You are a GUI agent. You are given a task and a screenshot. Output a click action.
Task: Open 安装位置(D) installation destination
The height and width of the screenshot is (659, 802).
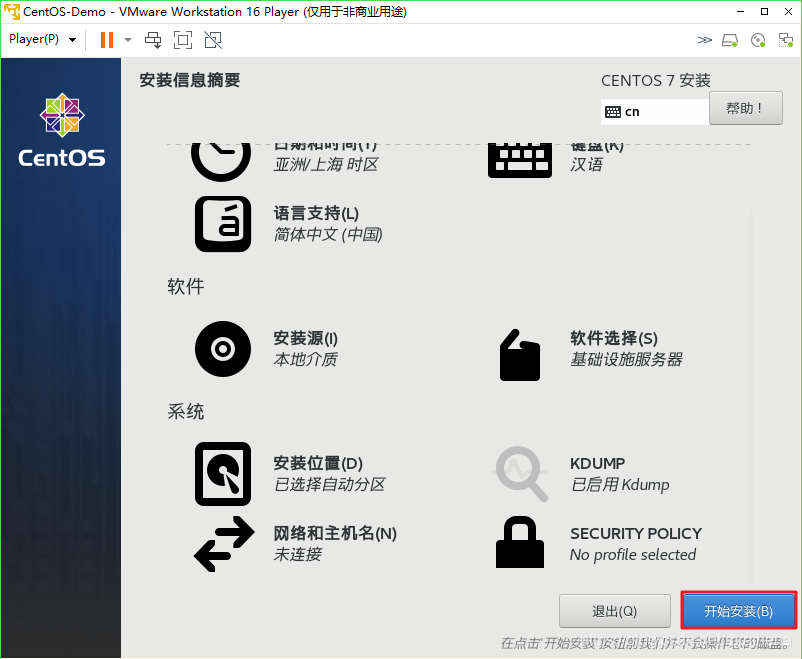click(x=318, y=463)
